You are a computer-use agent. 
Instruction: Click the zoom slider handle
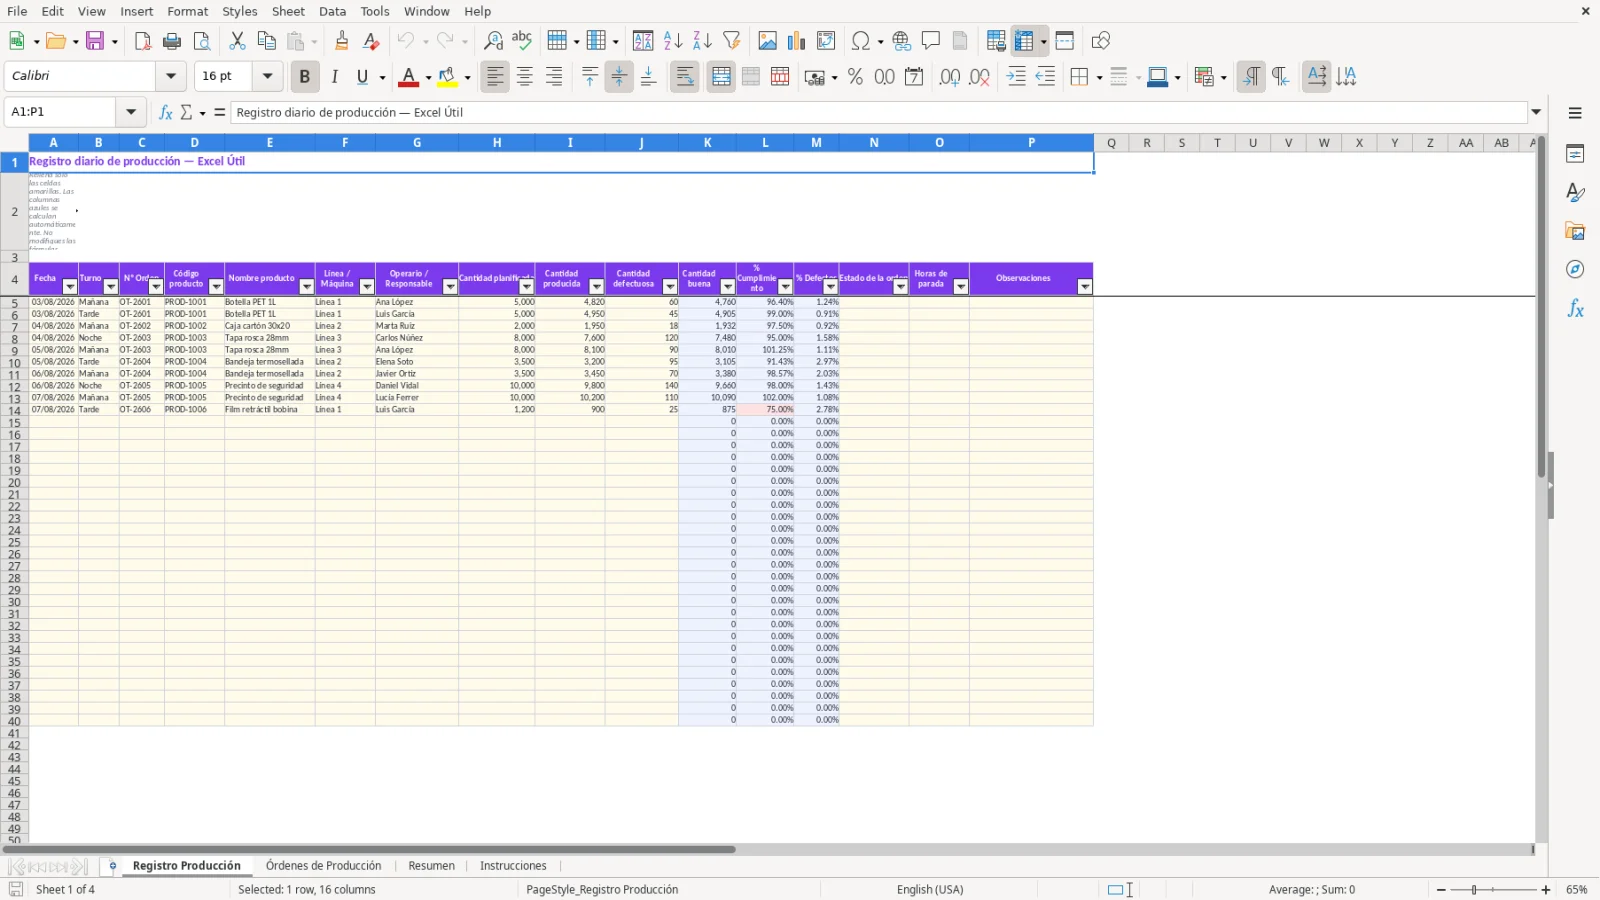tap(1474, 890)
